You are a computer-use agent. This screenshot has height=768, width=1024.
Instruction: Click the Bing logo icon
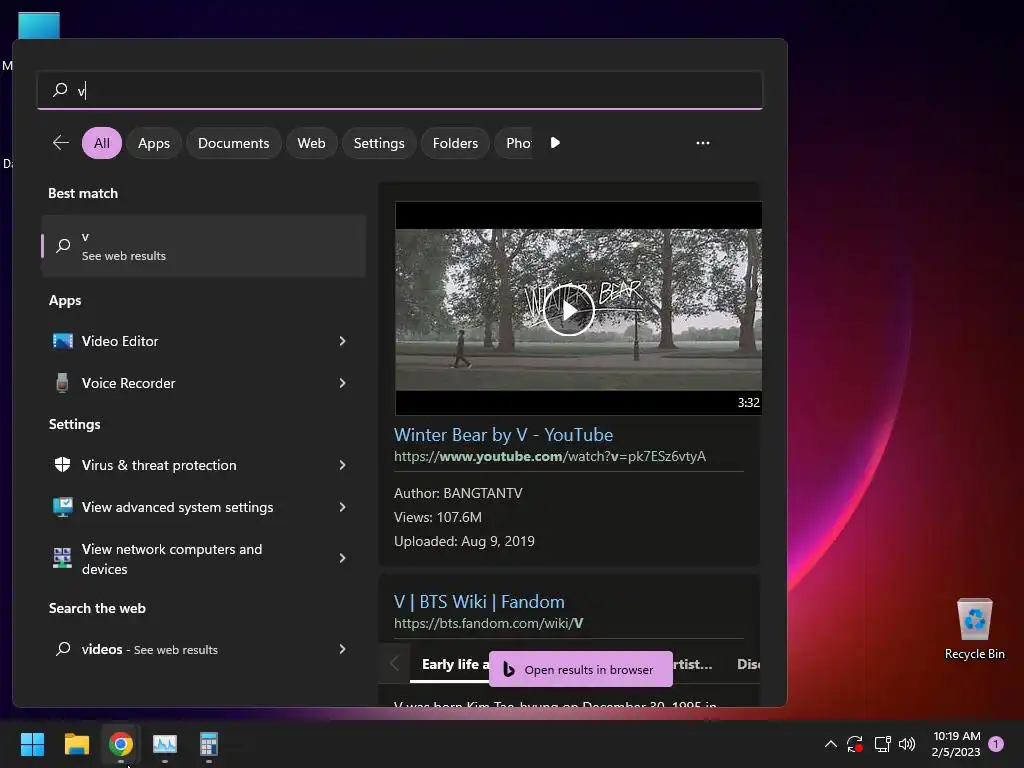click(x=509, y=669)
